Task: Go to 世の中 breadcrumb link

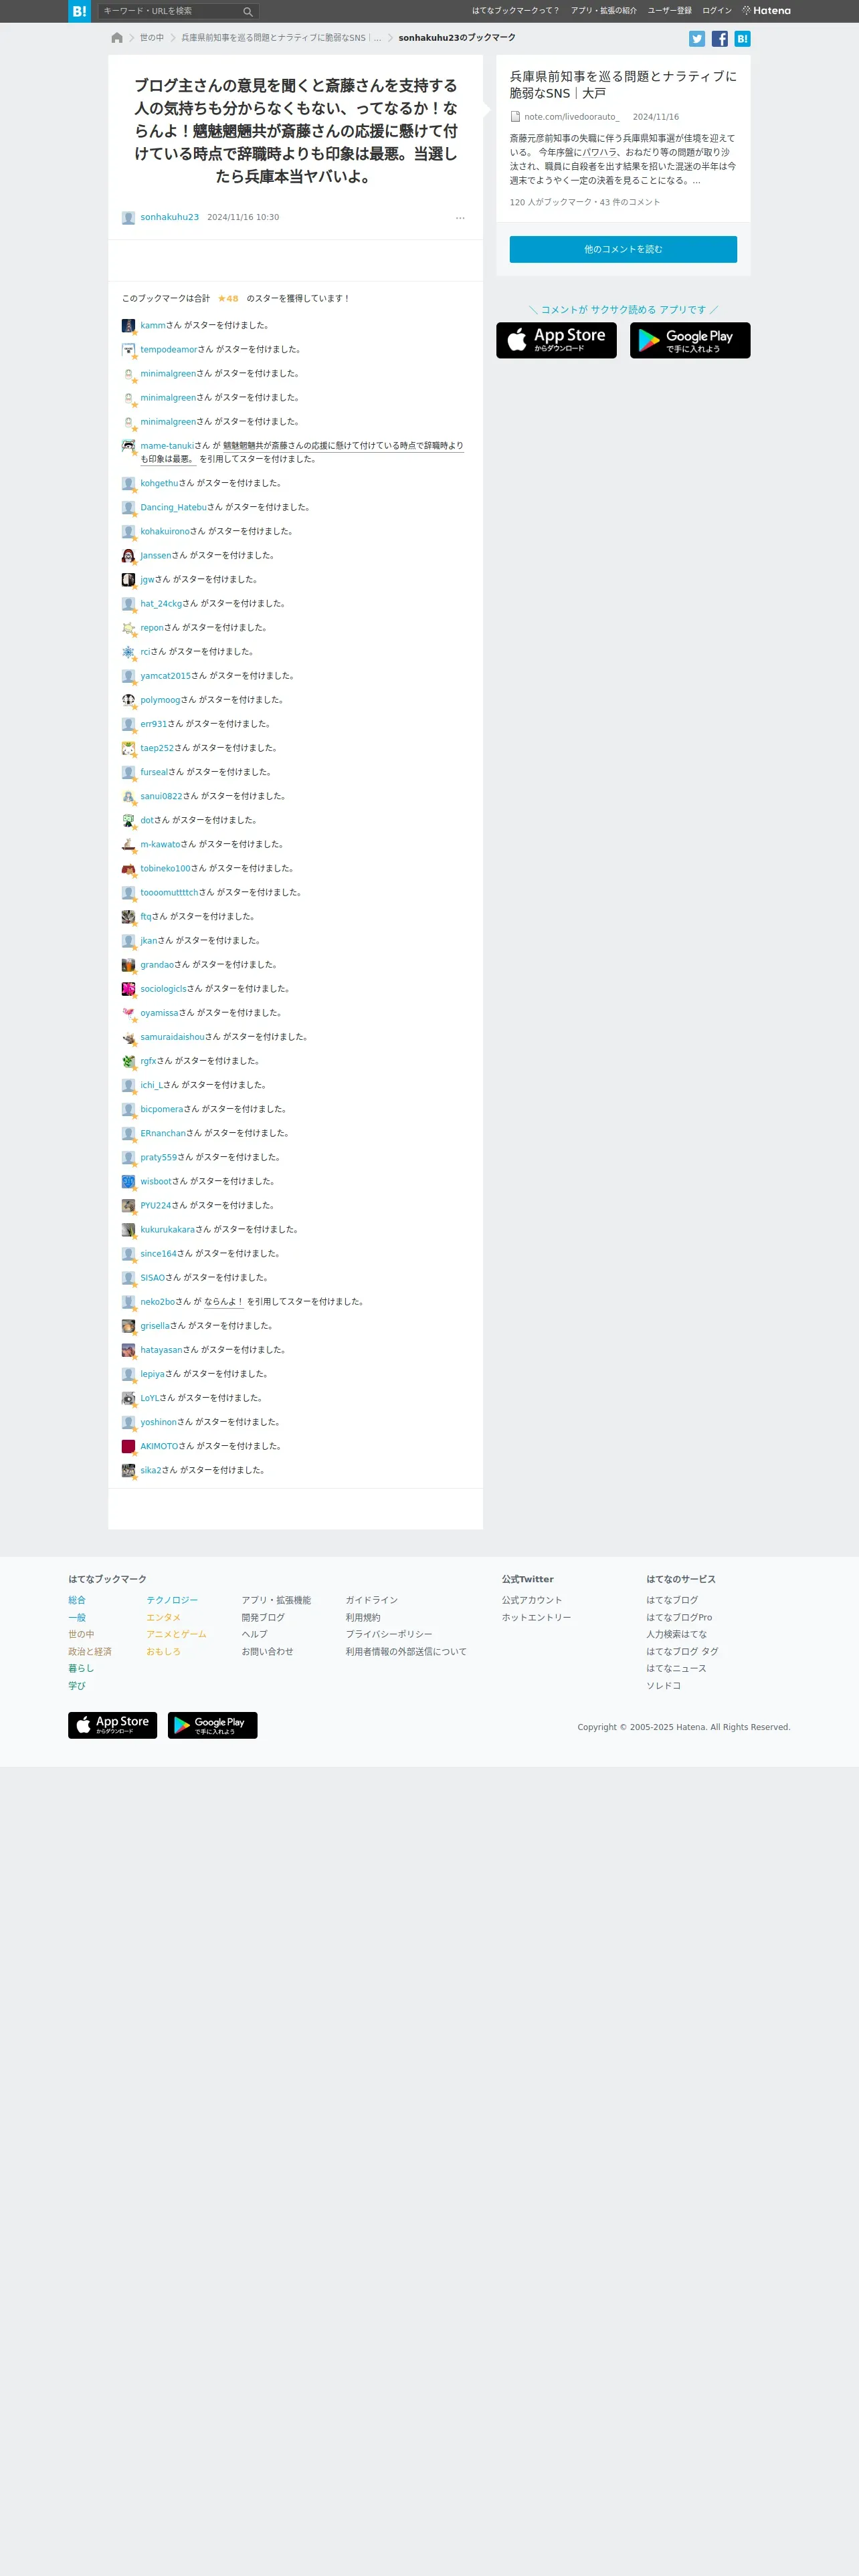Action: point(152,38)
